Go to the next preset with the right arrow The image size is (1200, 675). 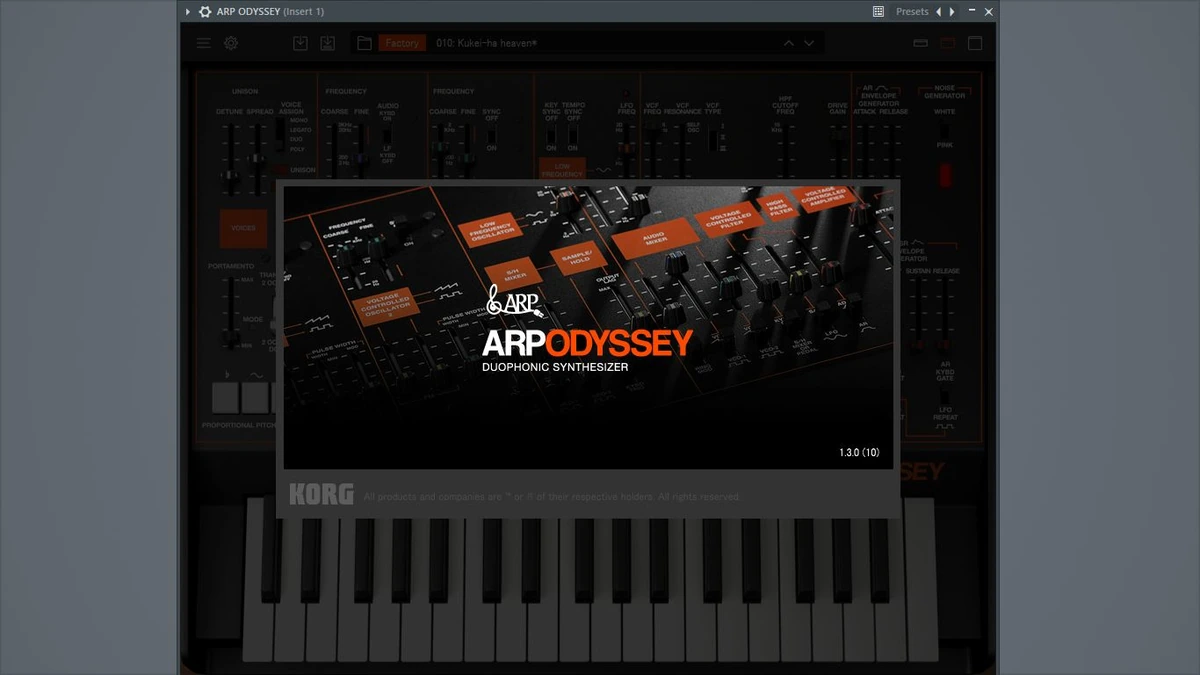952,12
